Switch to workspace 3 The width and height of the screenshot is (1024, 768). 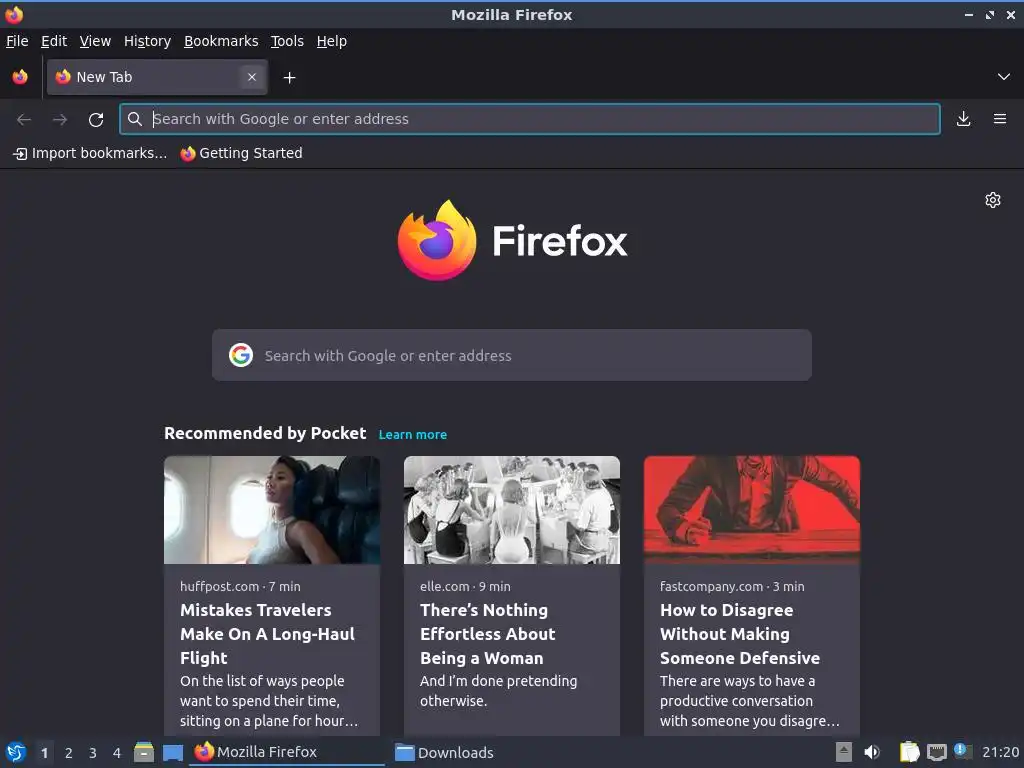pyautogui.click(x=93, y=753)
